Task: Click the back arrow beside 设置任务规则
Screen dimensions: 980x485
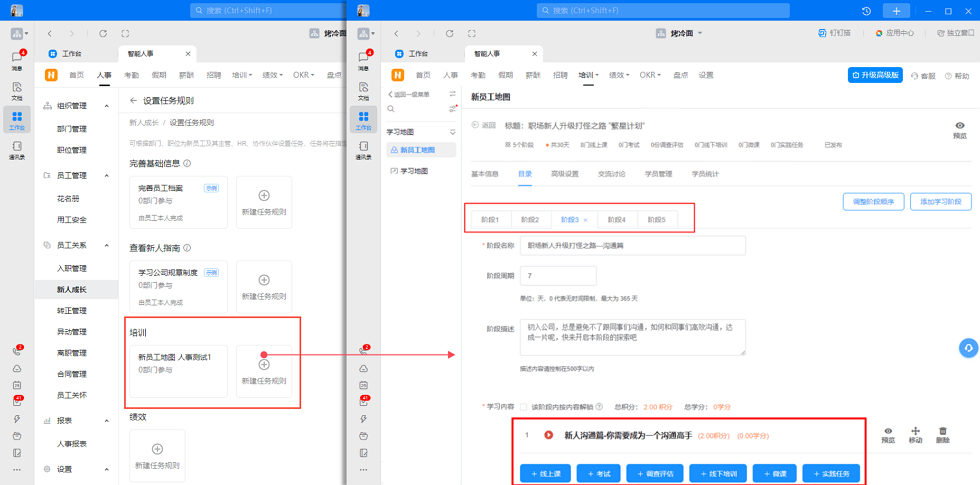Action: coord(133,101)
